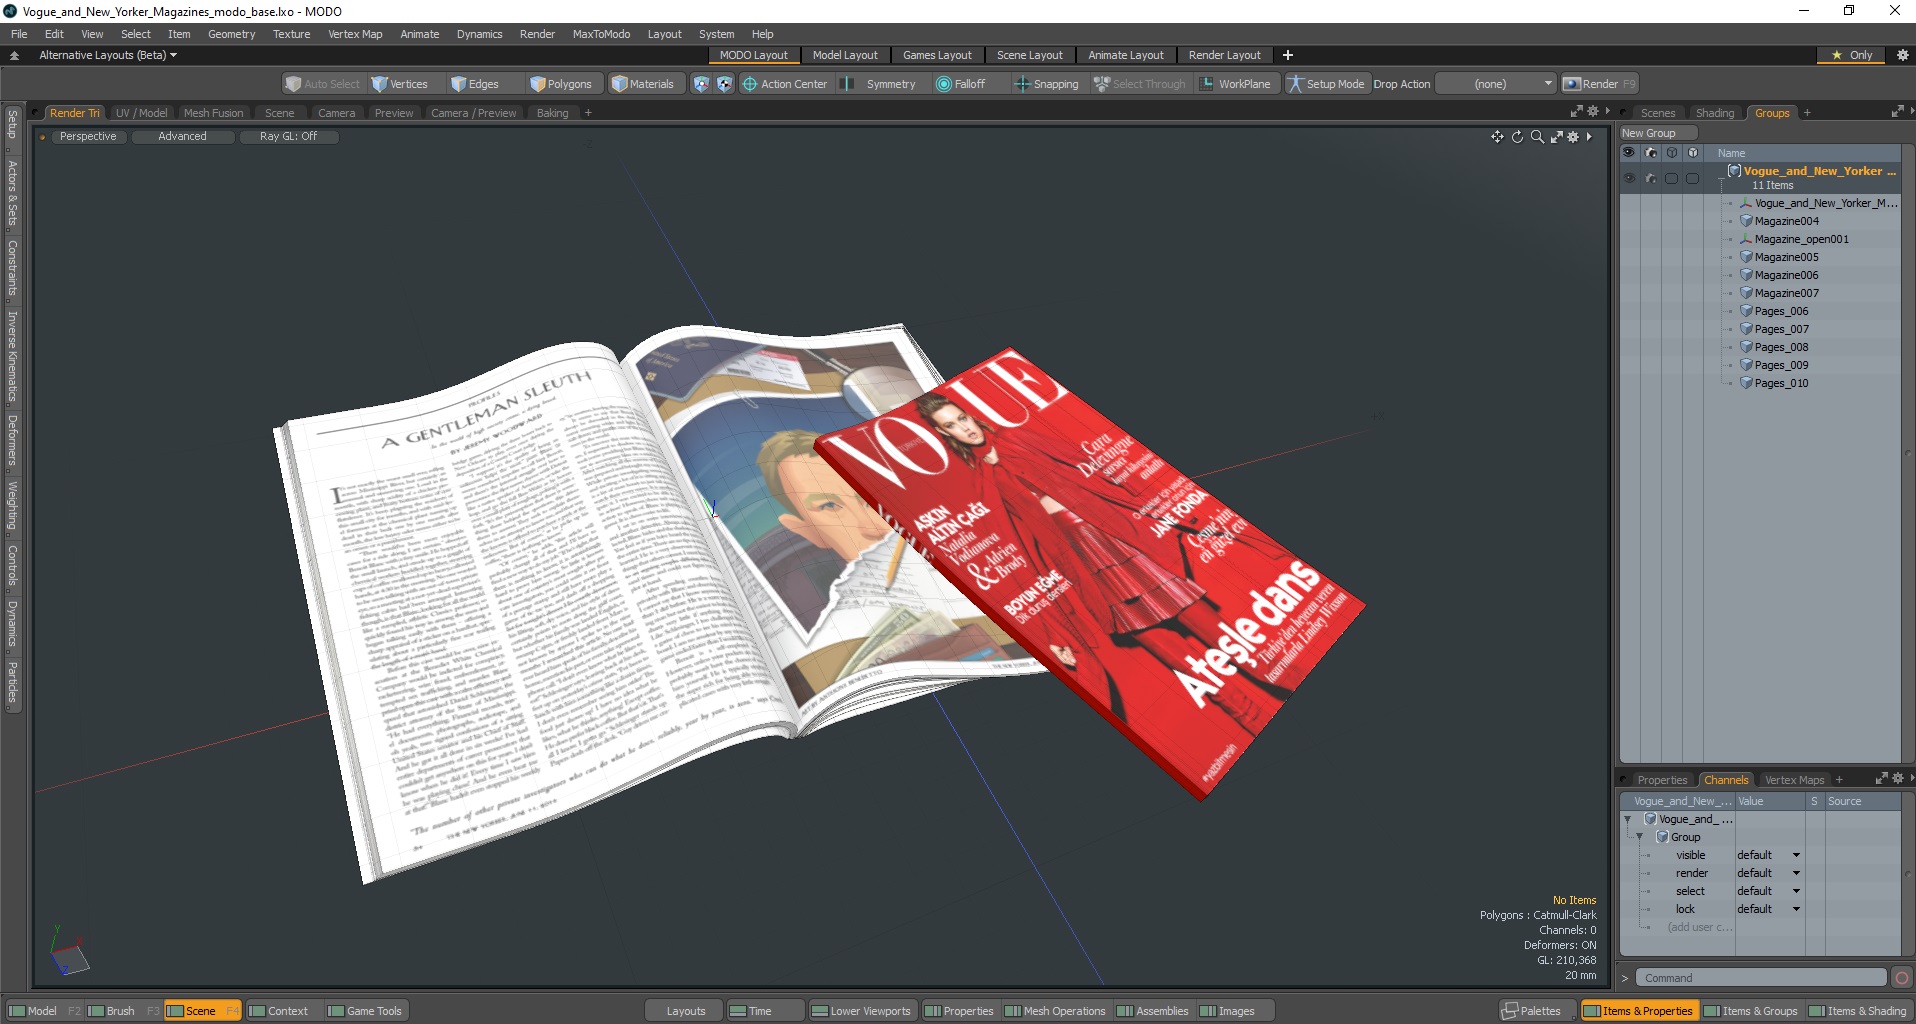Open the render channel default dropdown
The width and height of the screenshot is (1916, 1024).
pyautogui.click(x=1769, y=873)
